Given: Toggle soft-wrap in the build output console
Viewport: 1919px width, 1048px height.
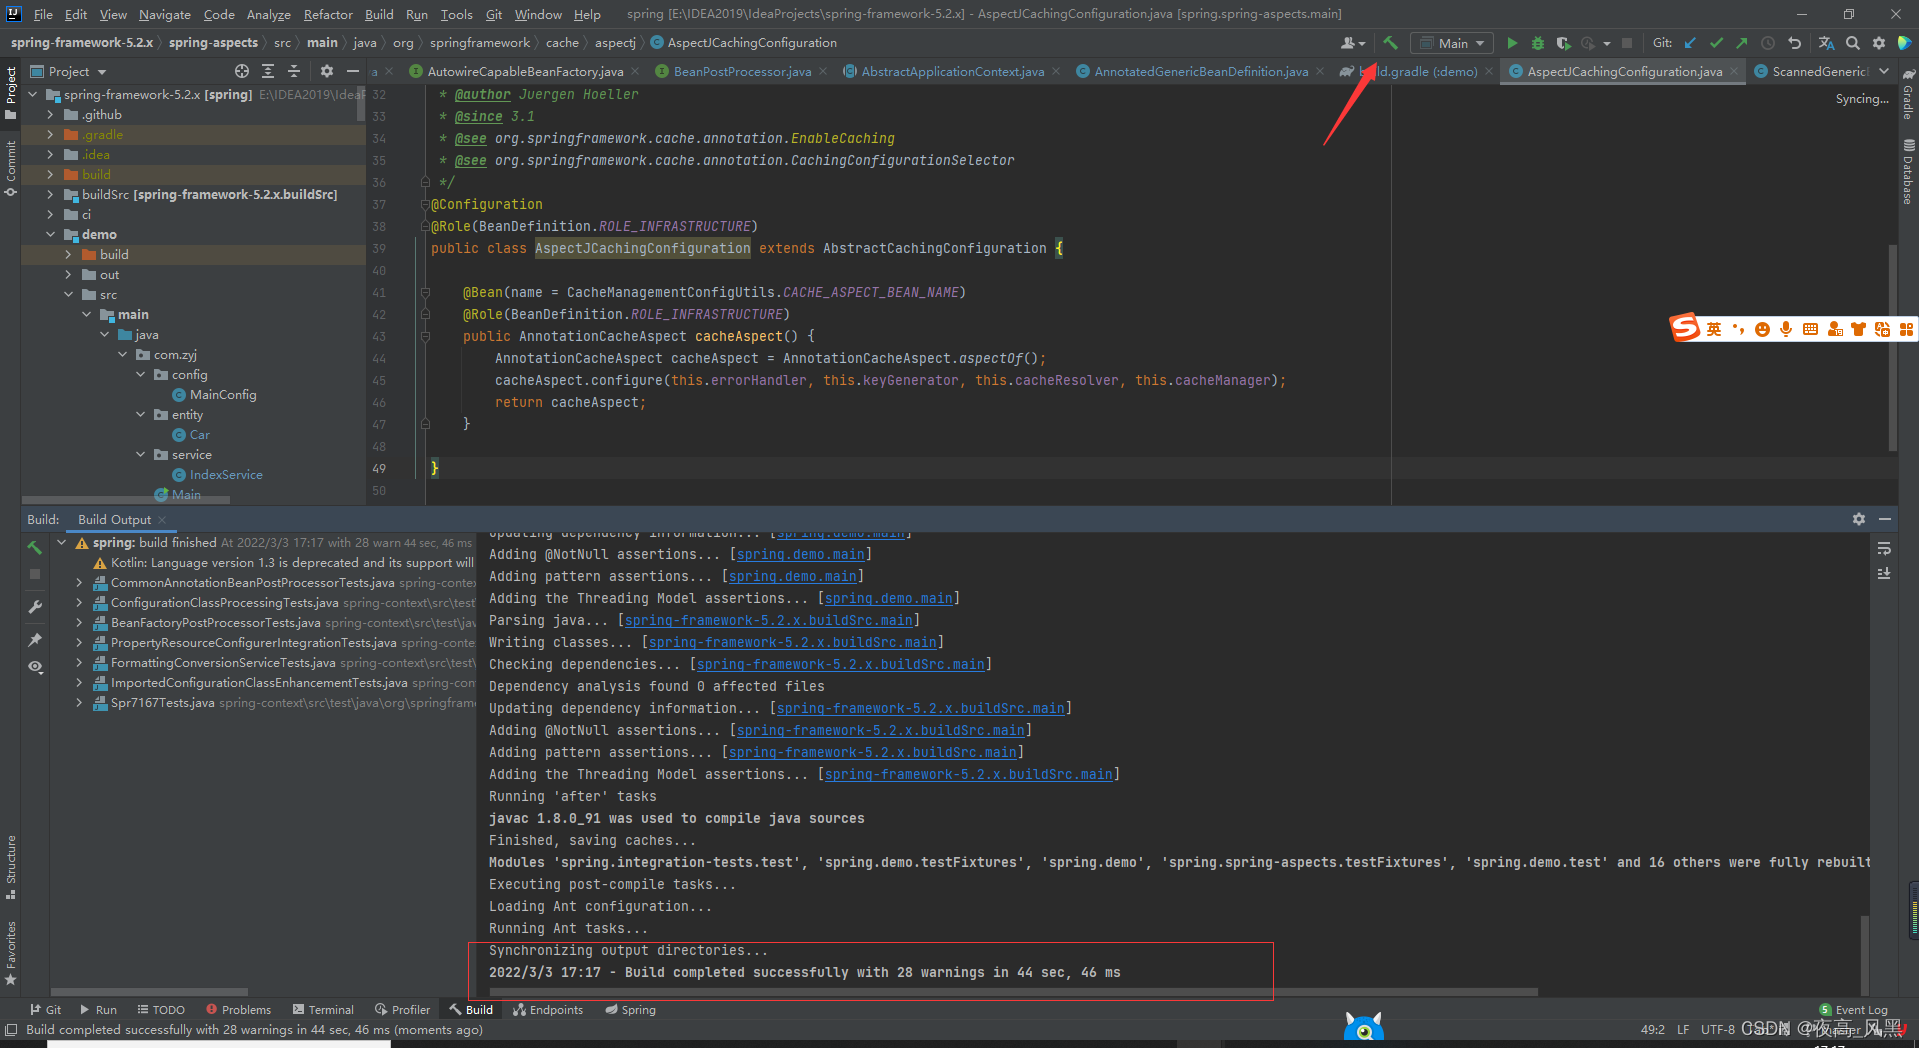Looking at the screenshot, I should point(1884,549).
